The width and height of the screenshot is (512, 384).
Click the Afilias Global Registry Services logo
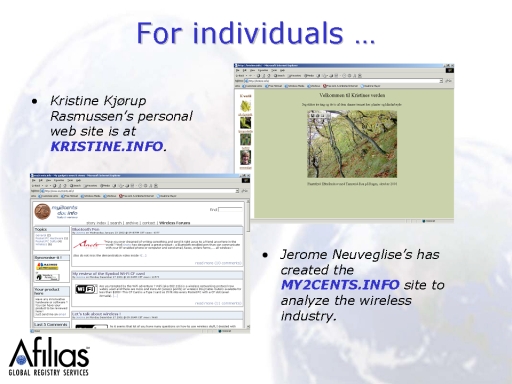pos(49,357)
